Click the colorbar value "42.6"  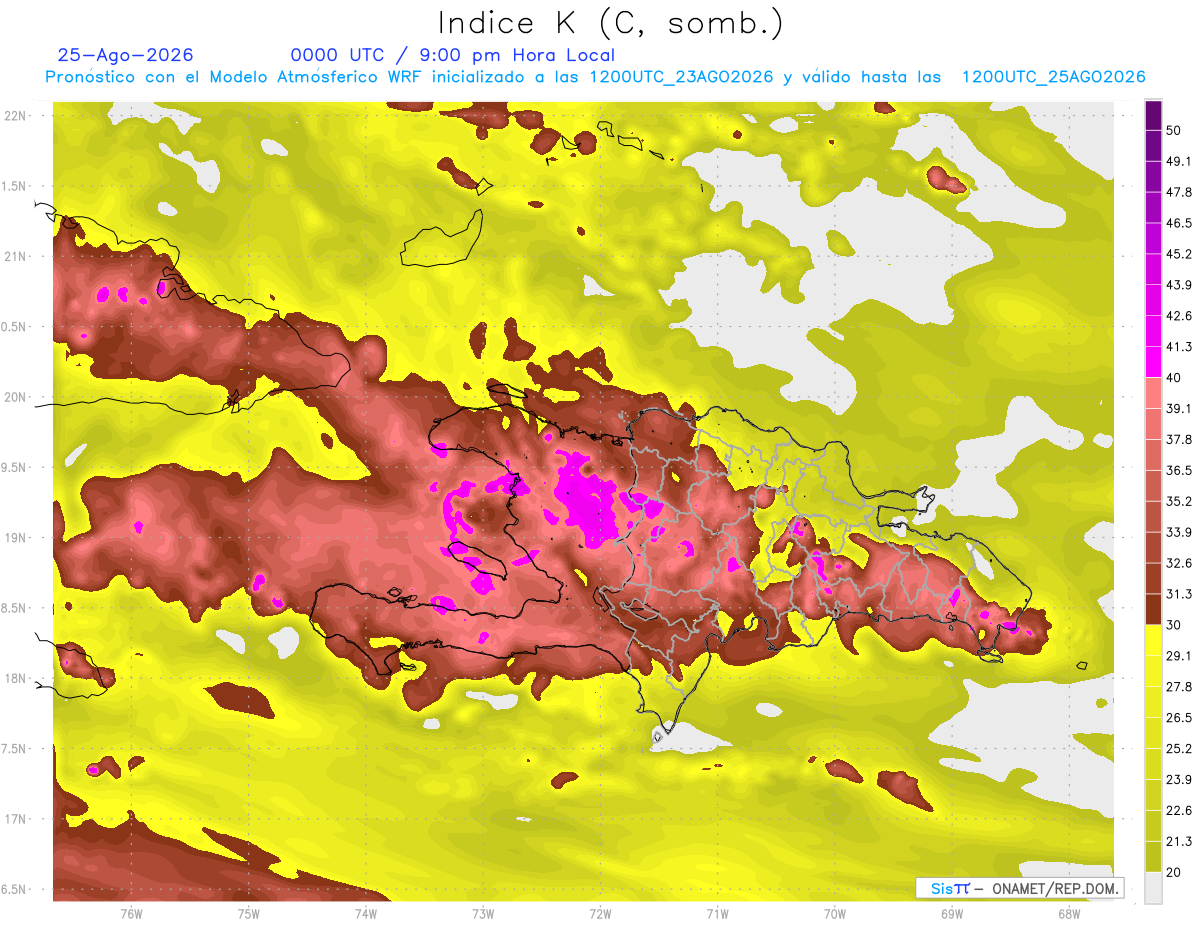(1179, 317)
